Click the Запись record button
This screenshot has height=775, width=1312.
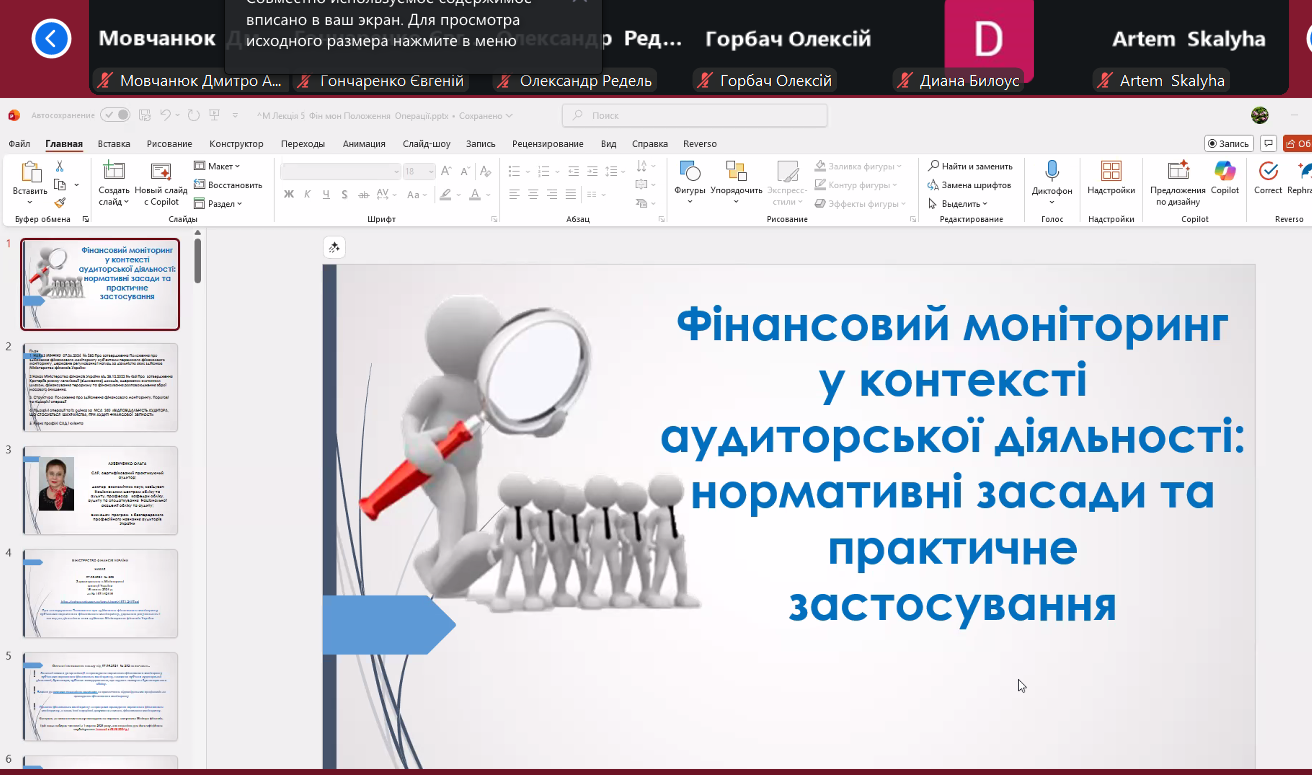pyautogui.click(x=1228, y=144)
